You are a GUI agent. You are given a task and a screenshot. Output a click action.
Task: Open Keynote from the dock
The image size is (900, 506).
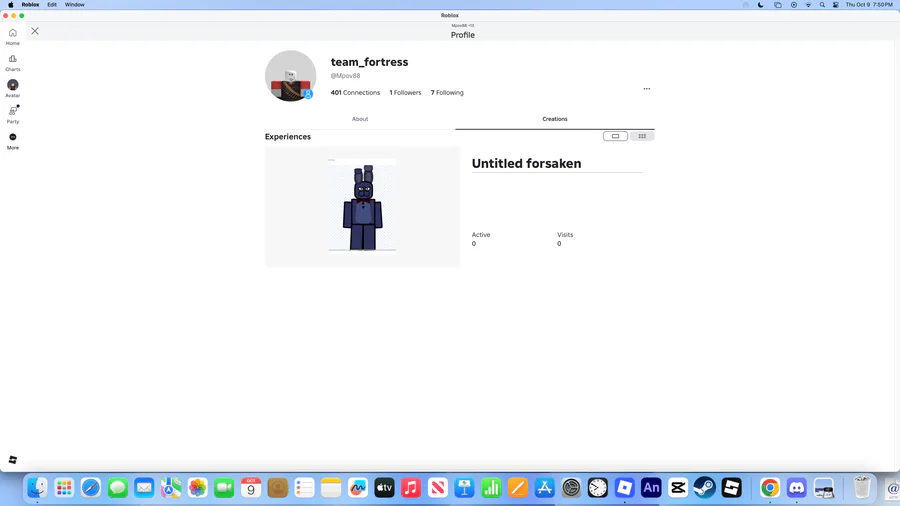coord(464,488)
